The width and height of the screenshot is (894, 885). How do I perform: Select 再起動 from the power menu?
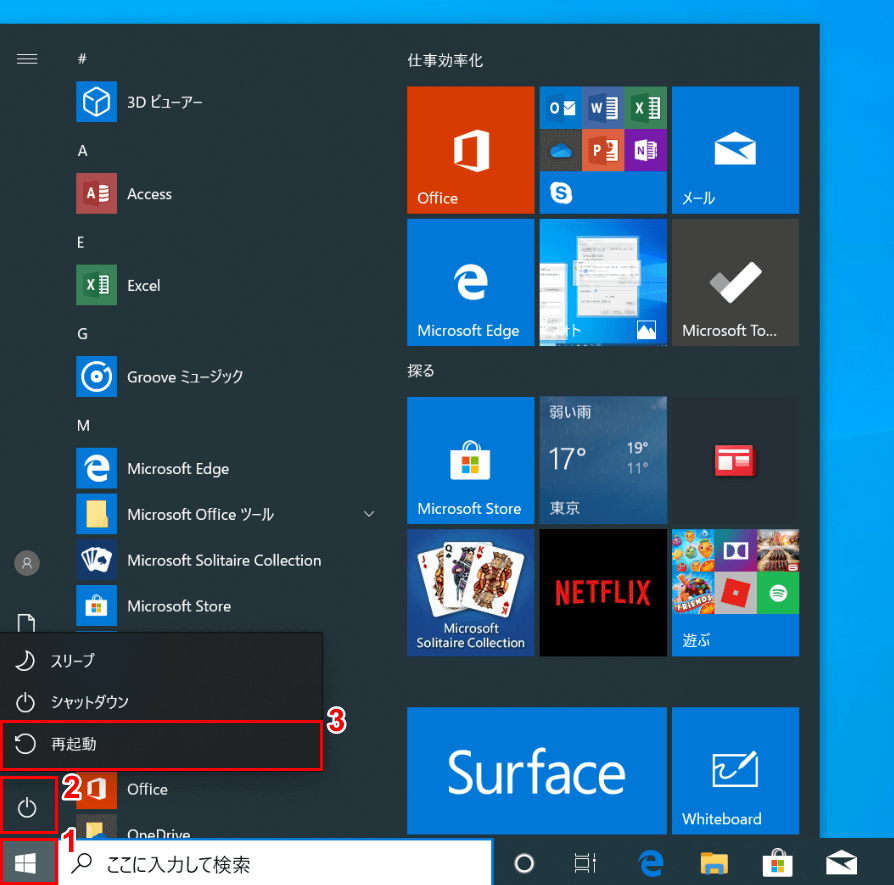tap(162, 744)
